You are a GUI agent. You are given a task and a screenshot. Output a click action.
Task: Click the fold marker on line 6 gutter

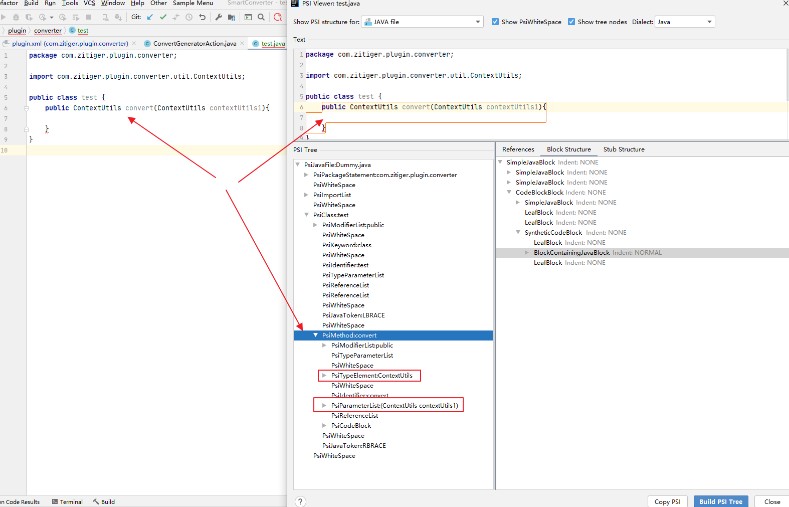click(26, 108)
